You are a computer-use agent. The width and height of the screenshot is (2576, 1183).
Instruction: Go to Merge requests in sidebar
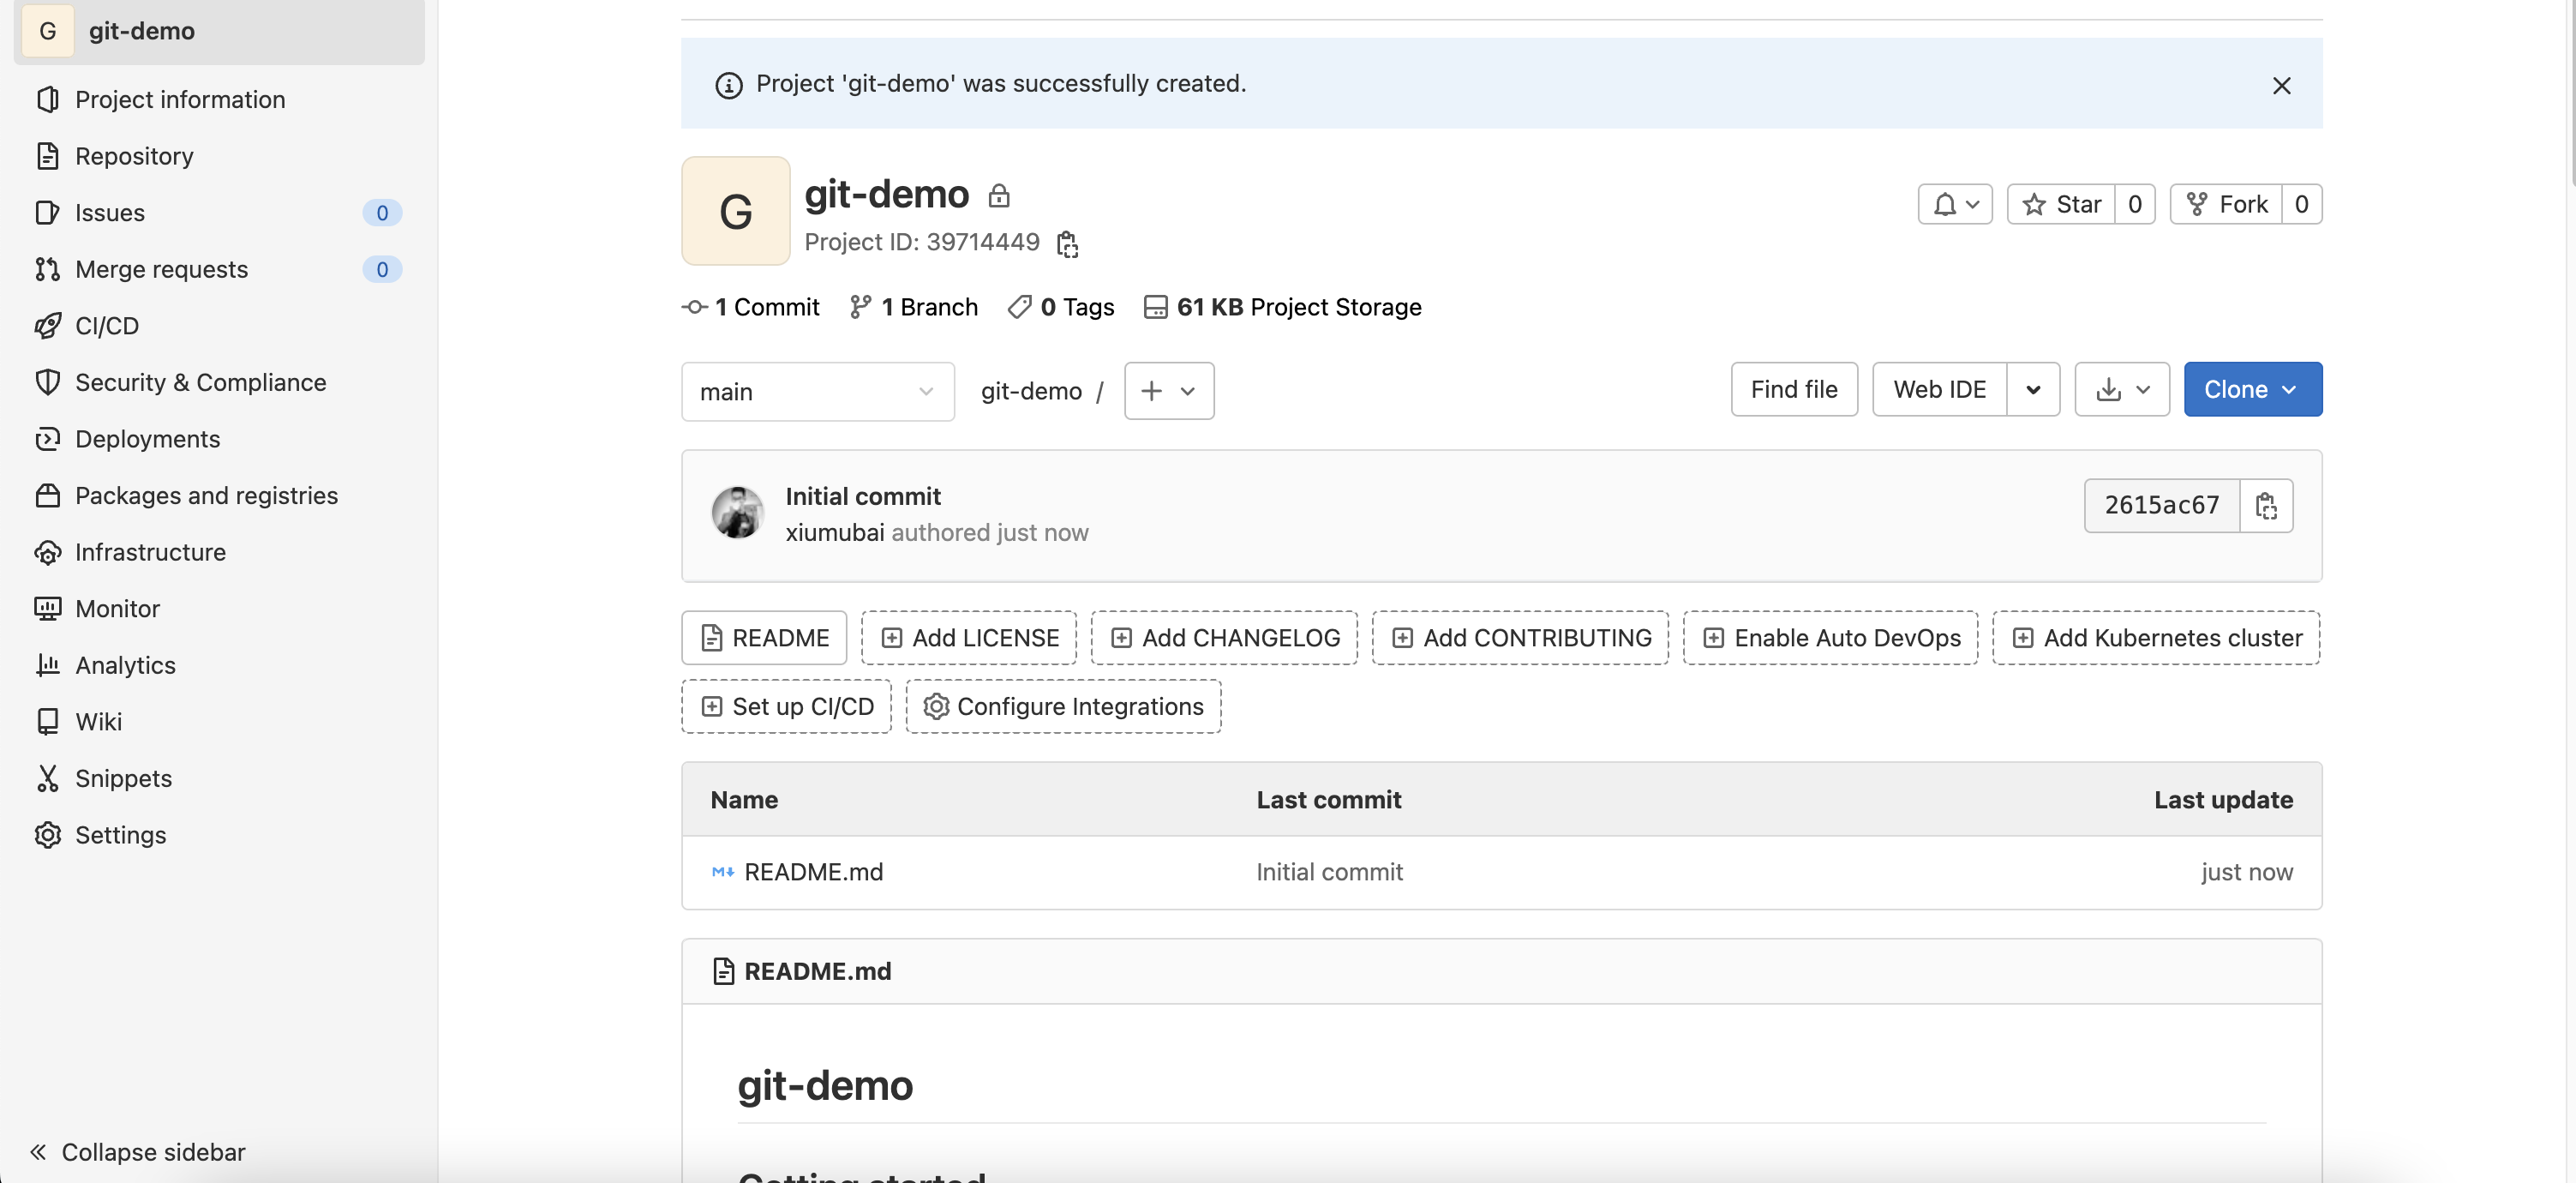point(161,269)
